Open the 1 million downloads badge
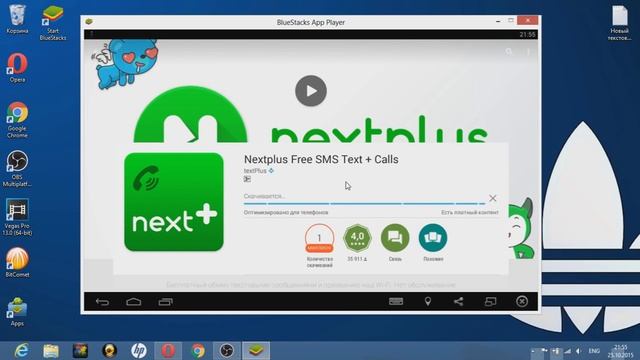Screen dimensions: 640x360 [x=319, y=238]
